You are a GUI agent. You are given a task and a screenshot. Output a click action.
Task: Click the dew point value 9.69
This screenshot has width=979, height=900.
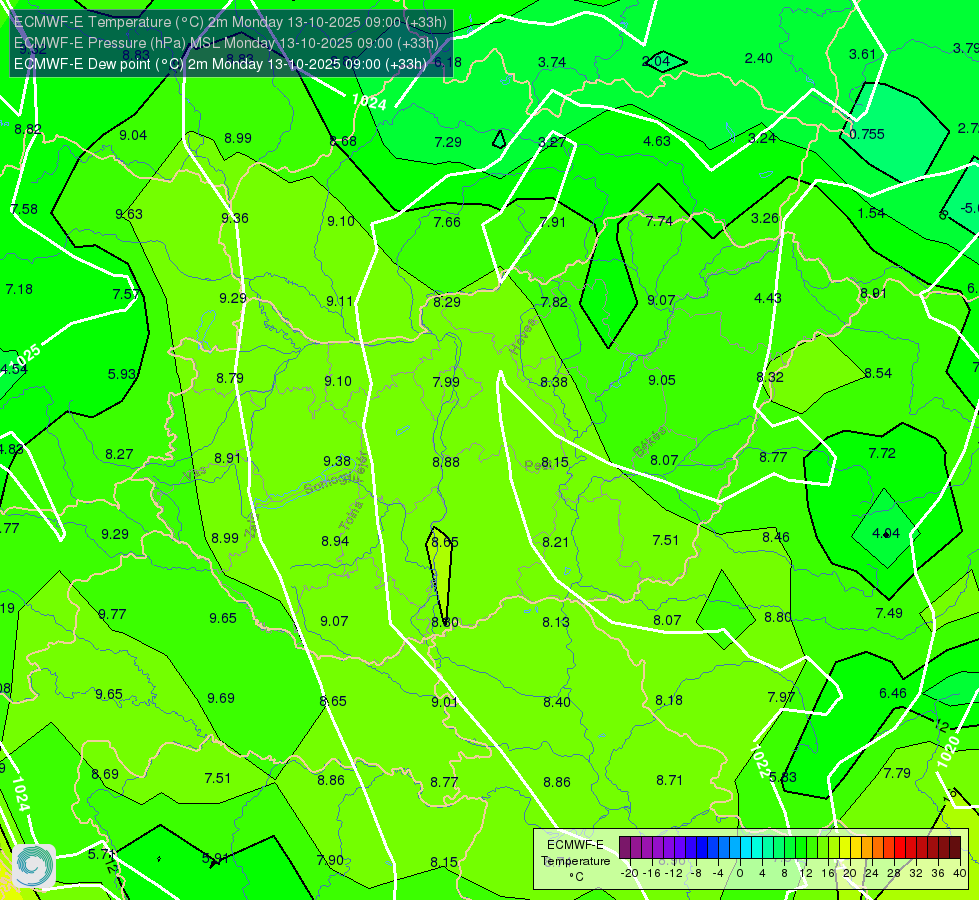pos(221,698)
